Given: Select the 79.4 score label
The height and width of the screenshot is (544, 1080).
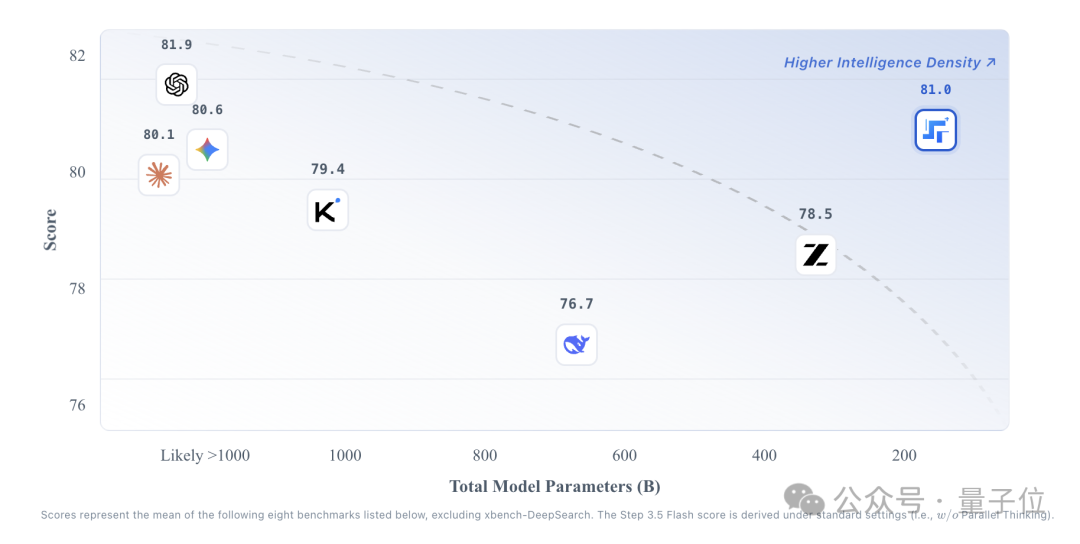Looking at the screenshot, I should click(328, 169).
